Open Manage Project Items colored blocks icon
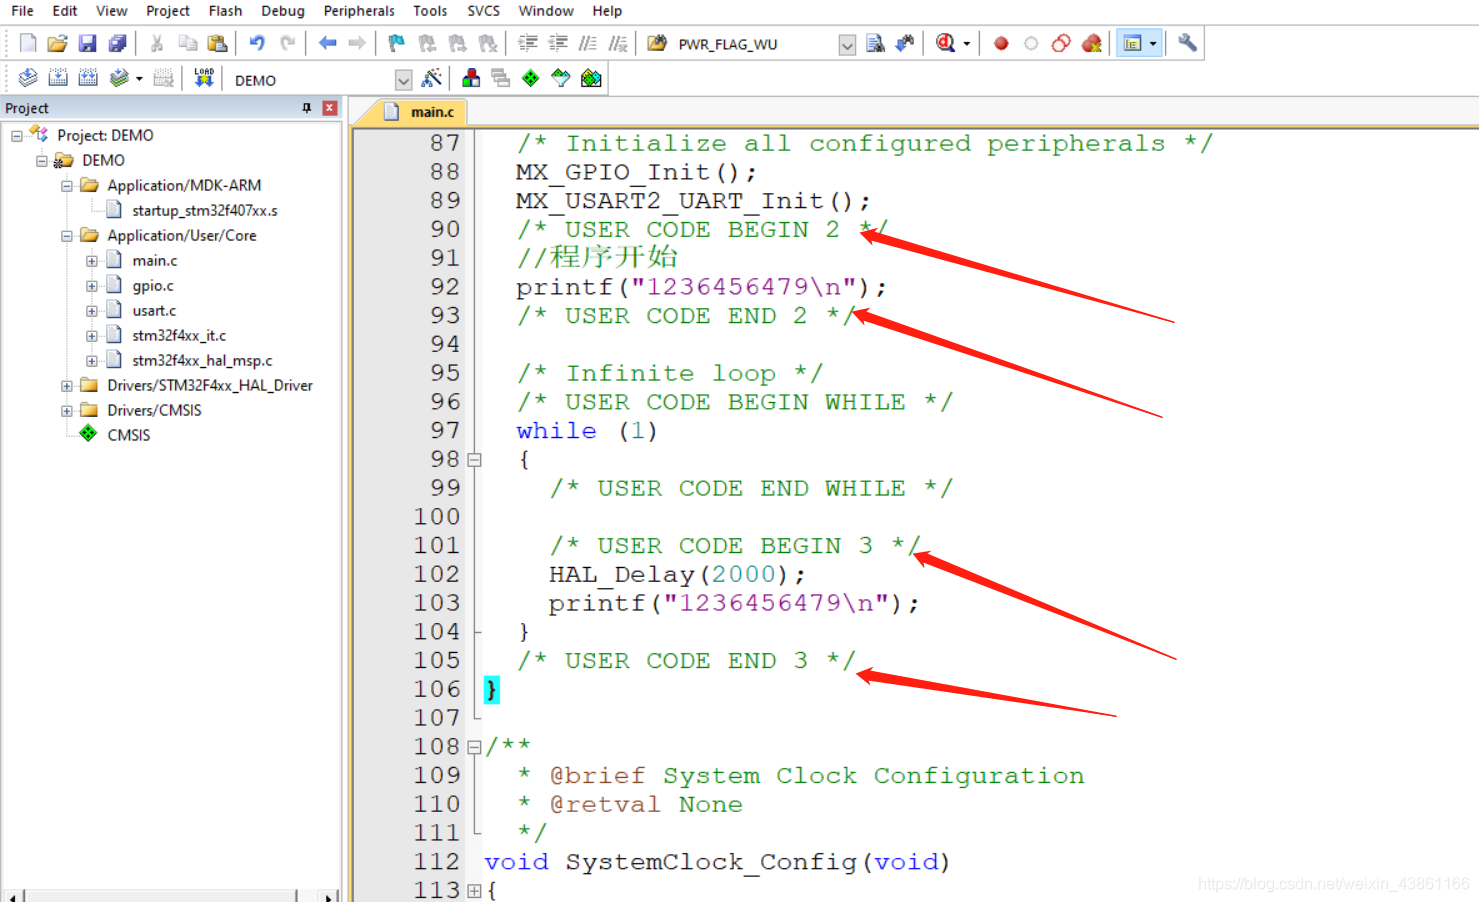1479x902 pixels. [x=471, y=78]
